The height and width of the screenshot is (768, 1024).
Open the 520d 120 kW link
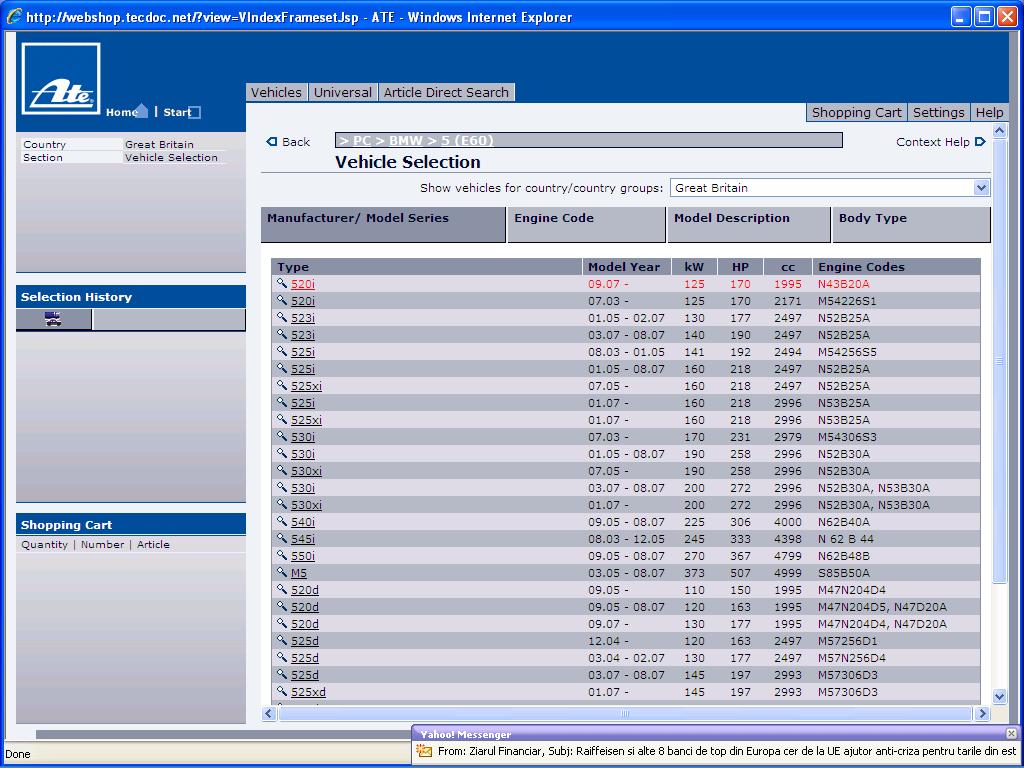pos(305,607)
